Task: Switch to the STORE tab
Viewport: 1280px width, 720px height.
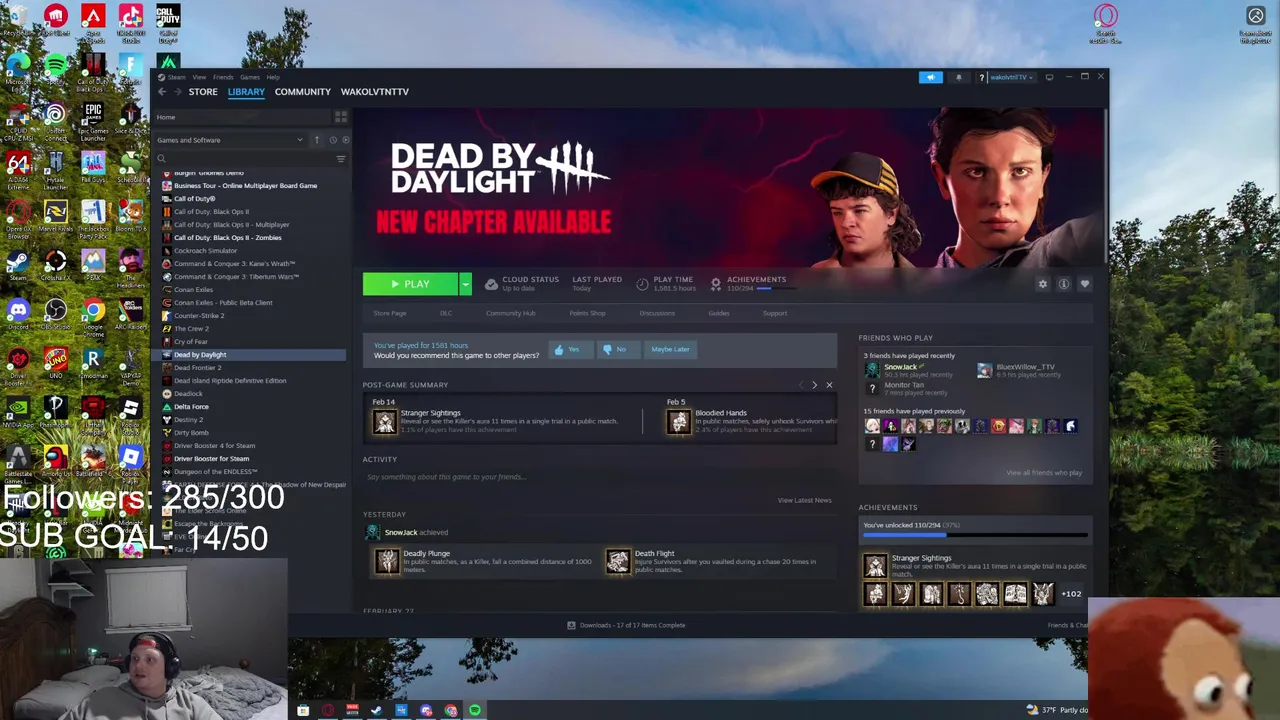Action: [203, 92]
